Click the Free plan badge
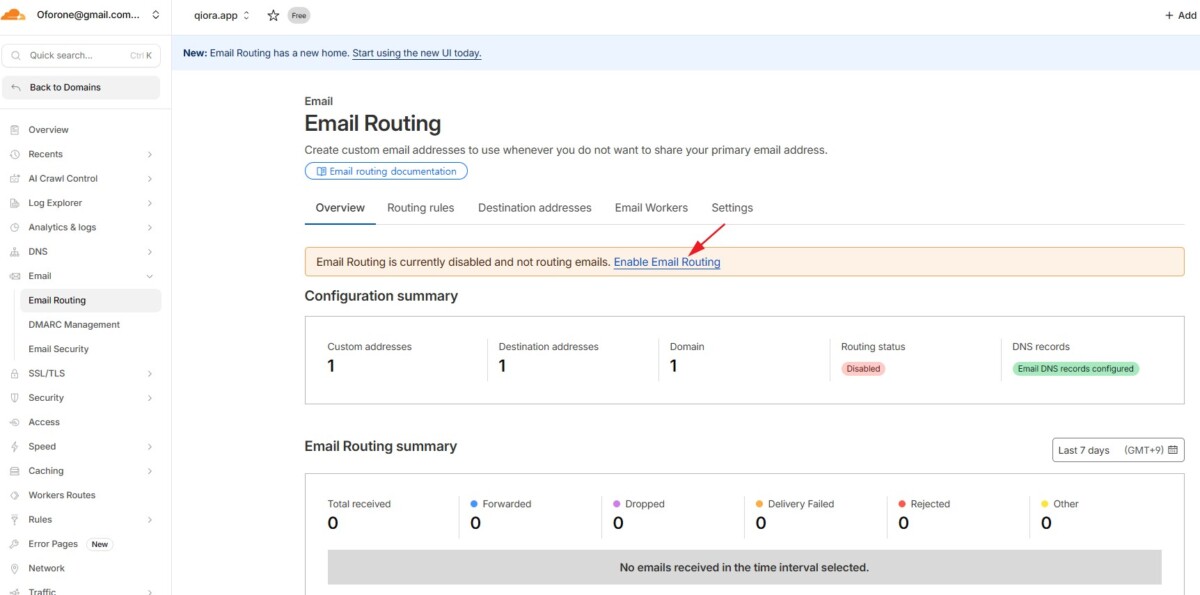The width and height of the screenshot is (1200, 595). click(298, 16)
